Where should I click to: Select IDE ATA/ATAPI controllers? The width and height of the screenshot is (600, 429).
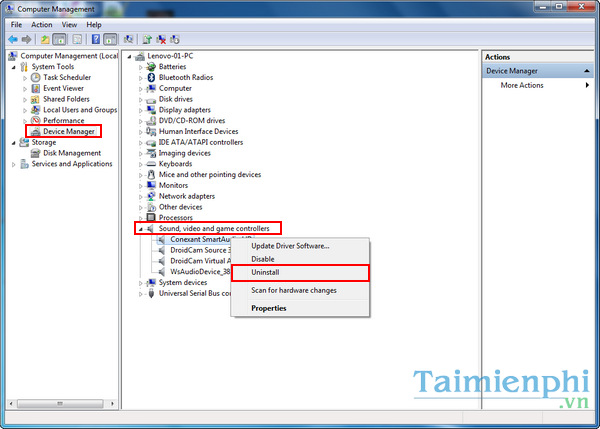pyautogui.click(x=201, y=142)
